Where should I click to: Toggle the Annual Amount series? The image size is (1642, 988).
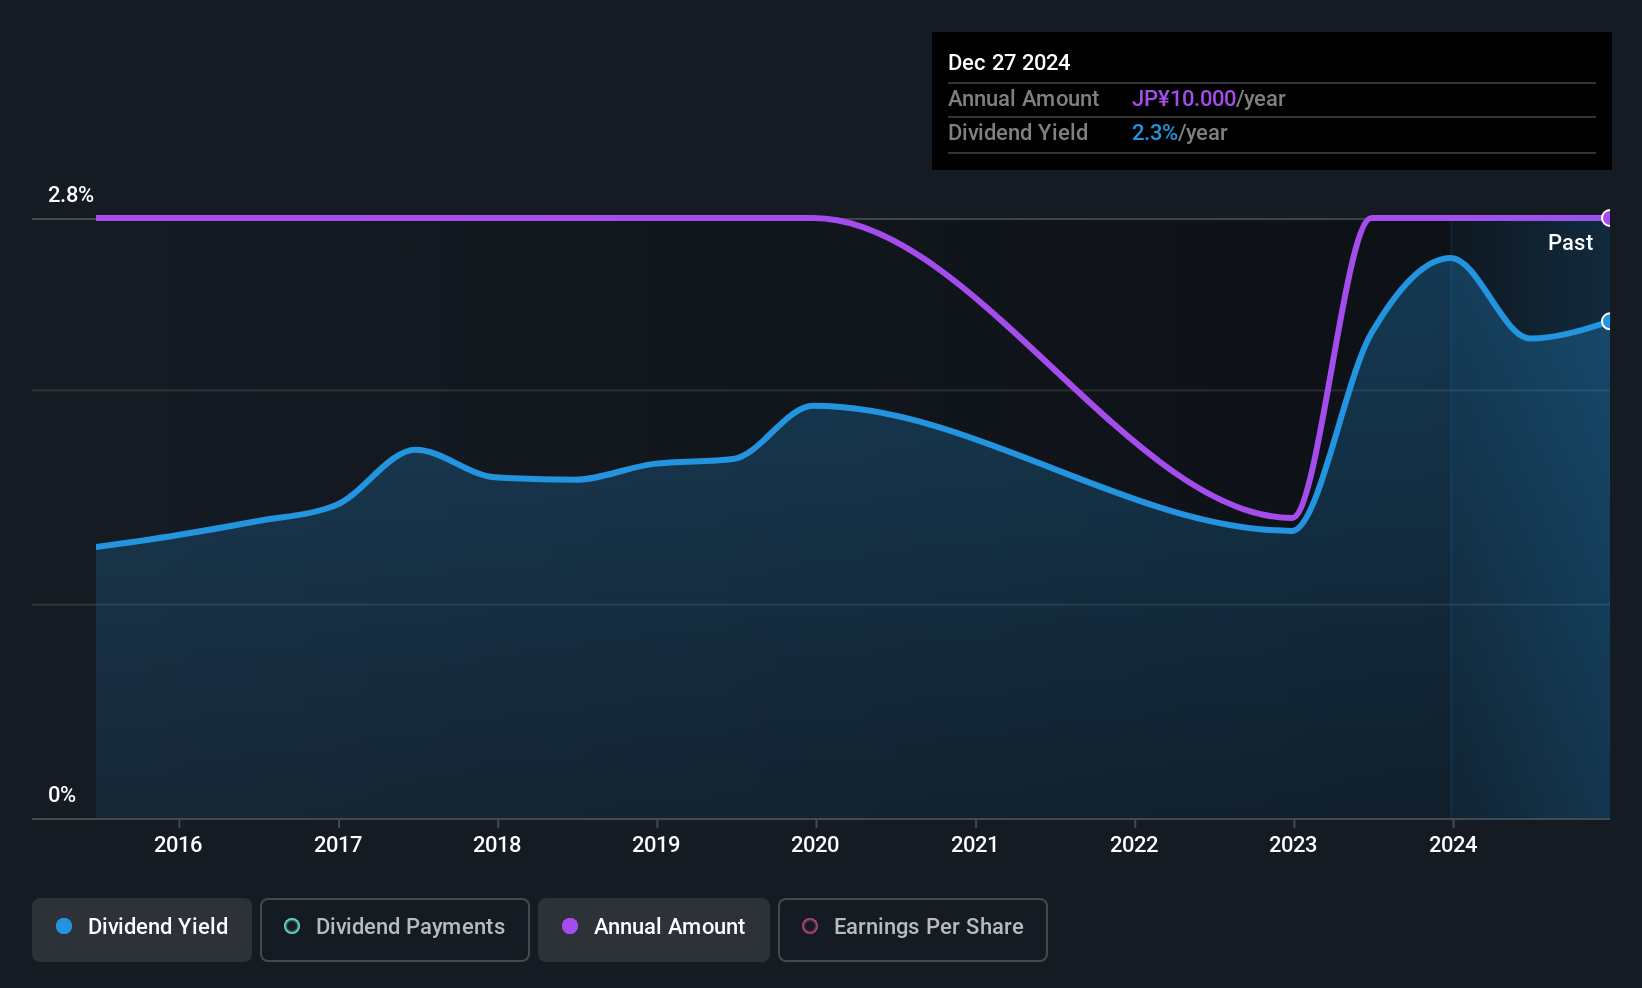tap(654, 930)
